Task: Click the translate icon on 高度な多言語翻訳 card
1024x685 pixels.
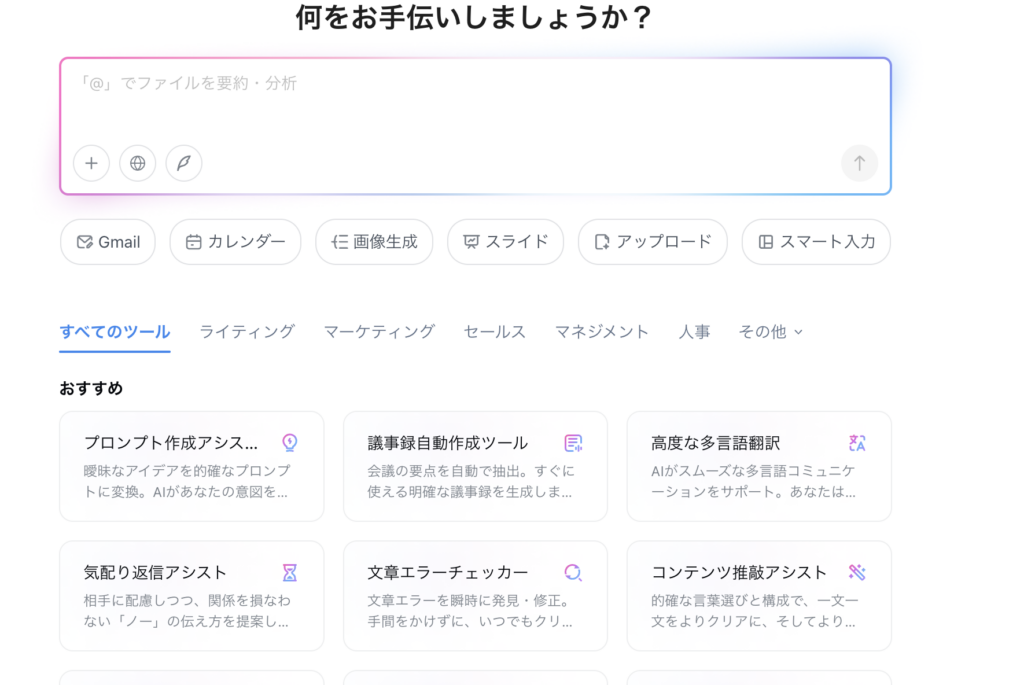Action: [x=857, y=443]
